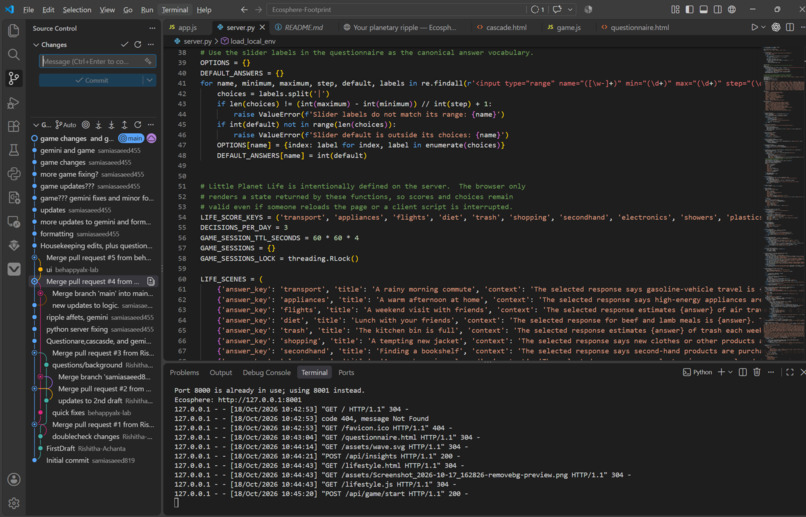
Task: Maximize the terminal panel size
Action: coord(790,372)
